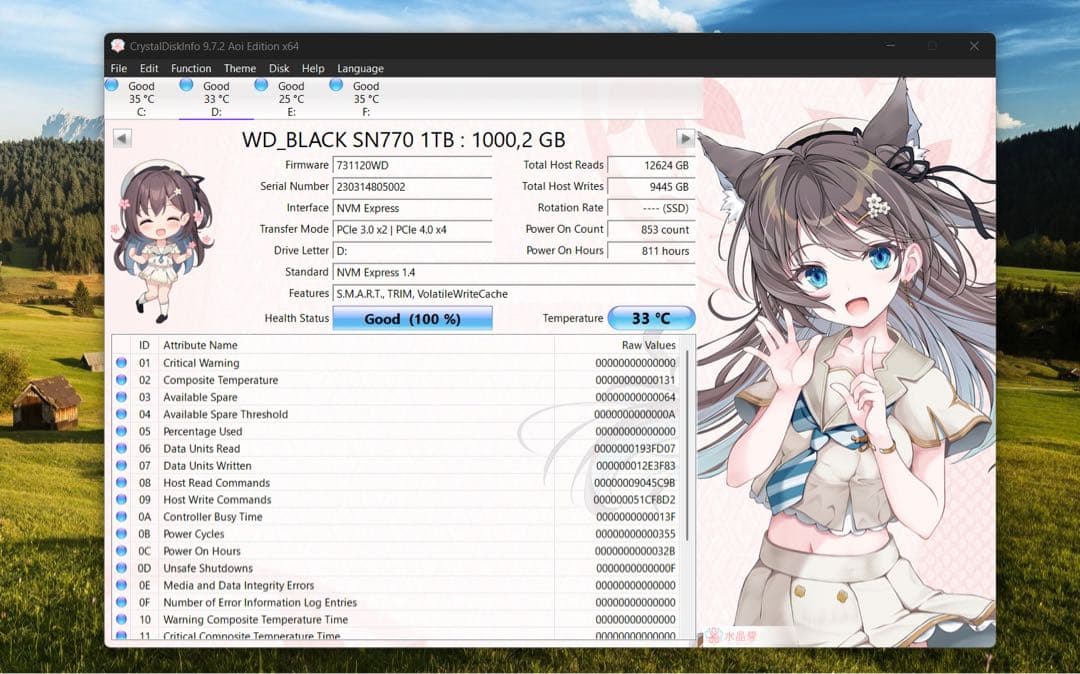Screen dimensions: 1080x674
Task: Go to next drive with right arrow
Action: click(685, 139)
